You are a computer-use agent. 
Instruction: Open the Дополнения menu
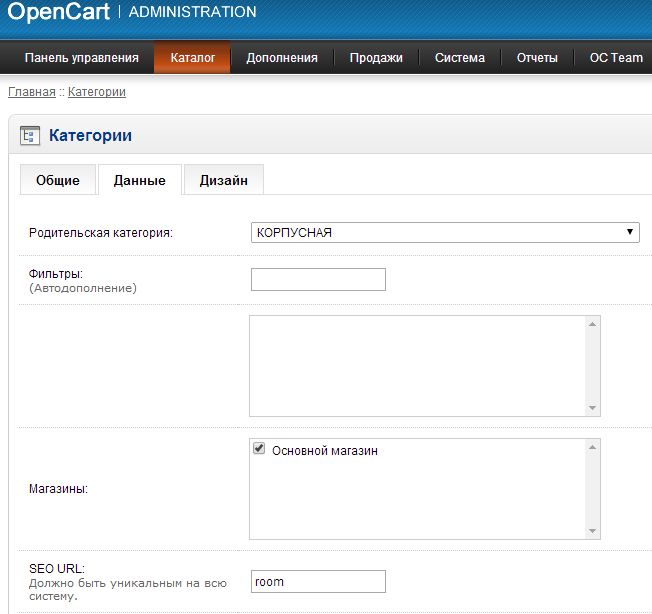coord(282,58)
